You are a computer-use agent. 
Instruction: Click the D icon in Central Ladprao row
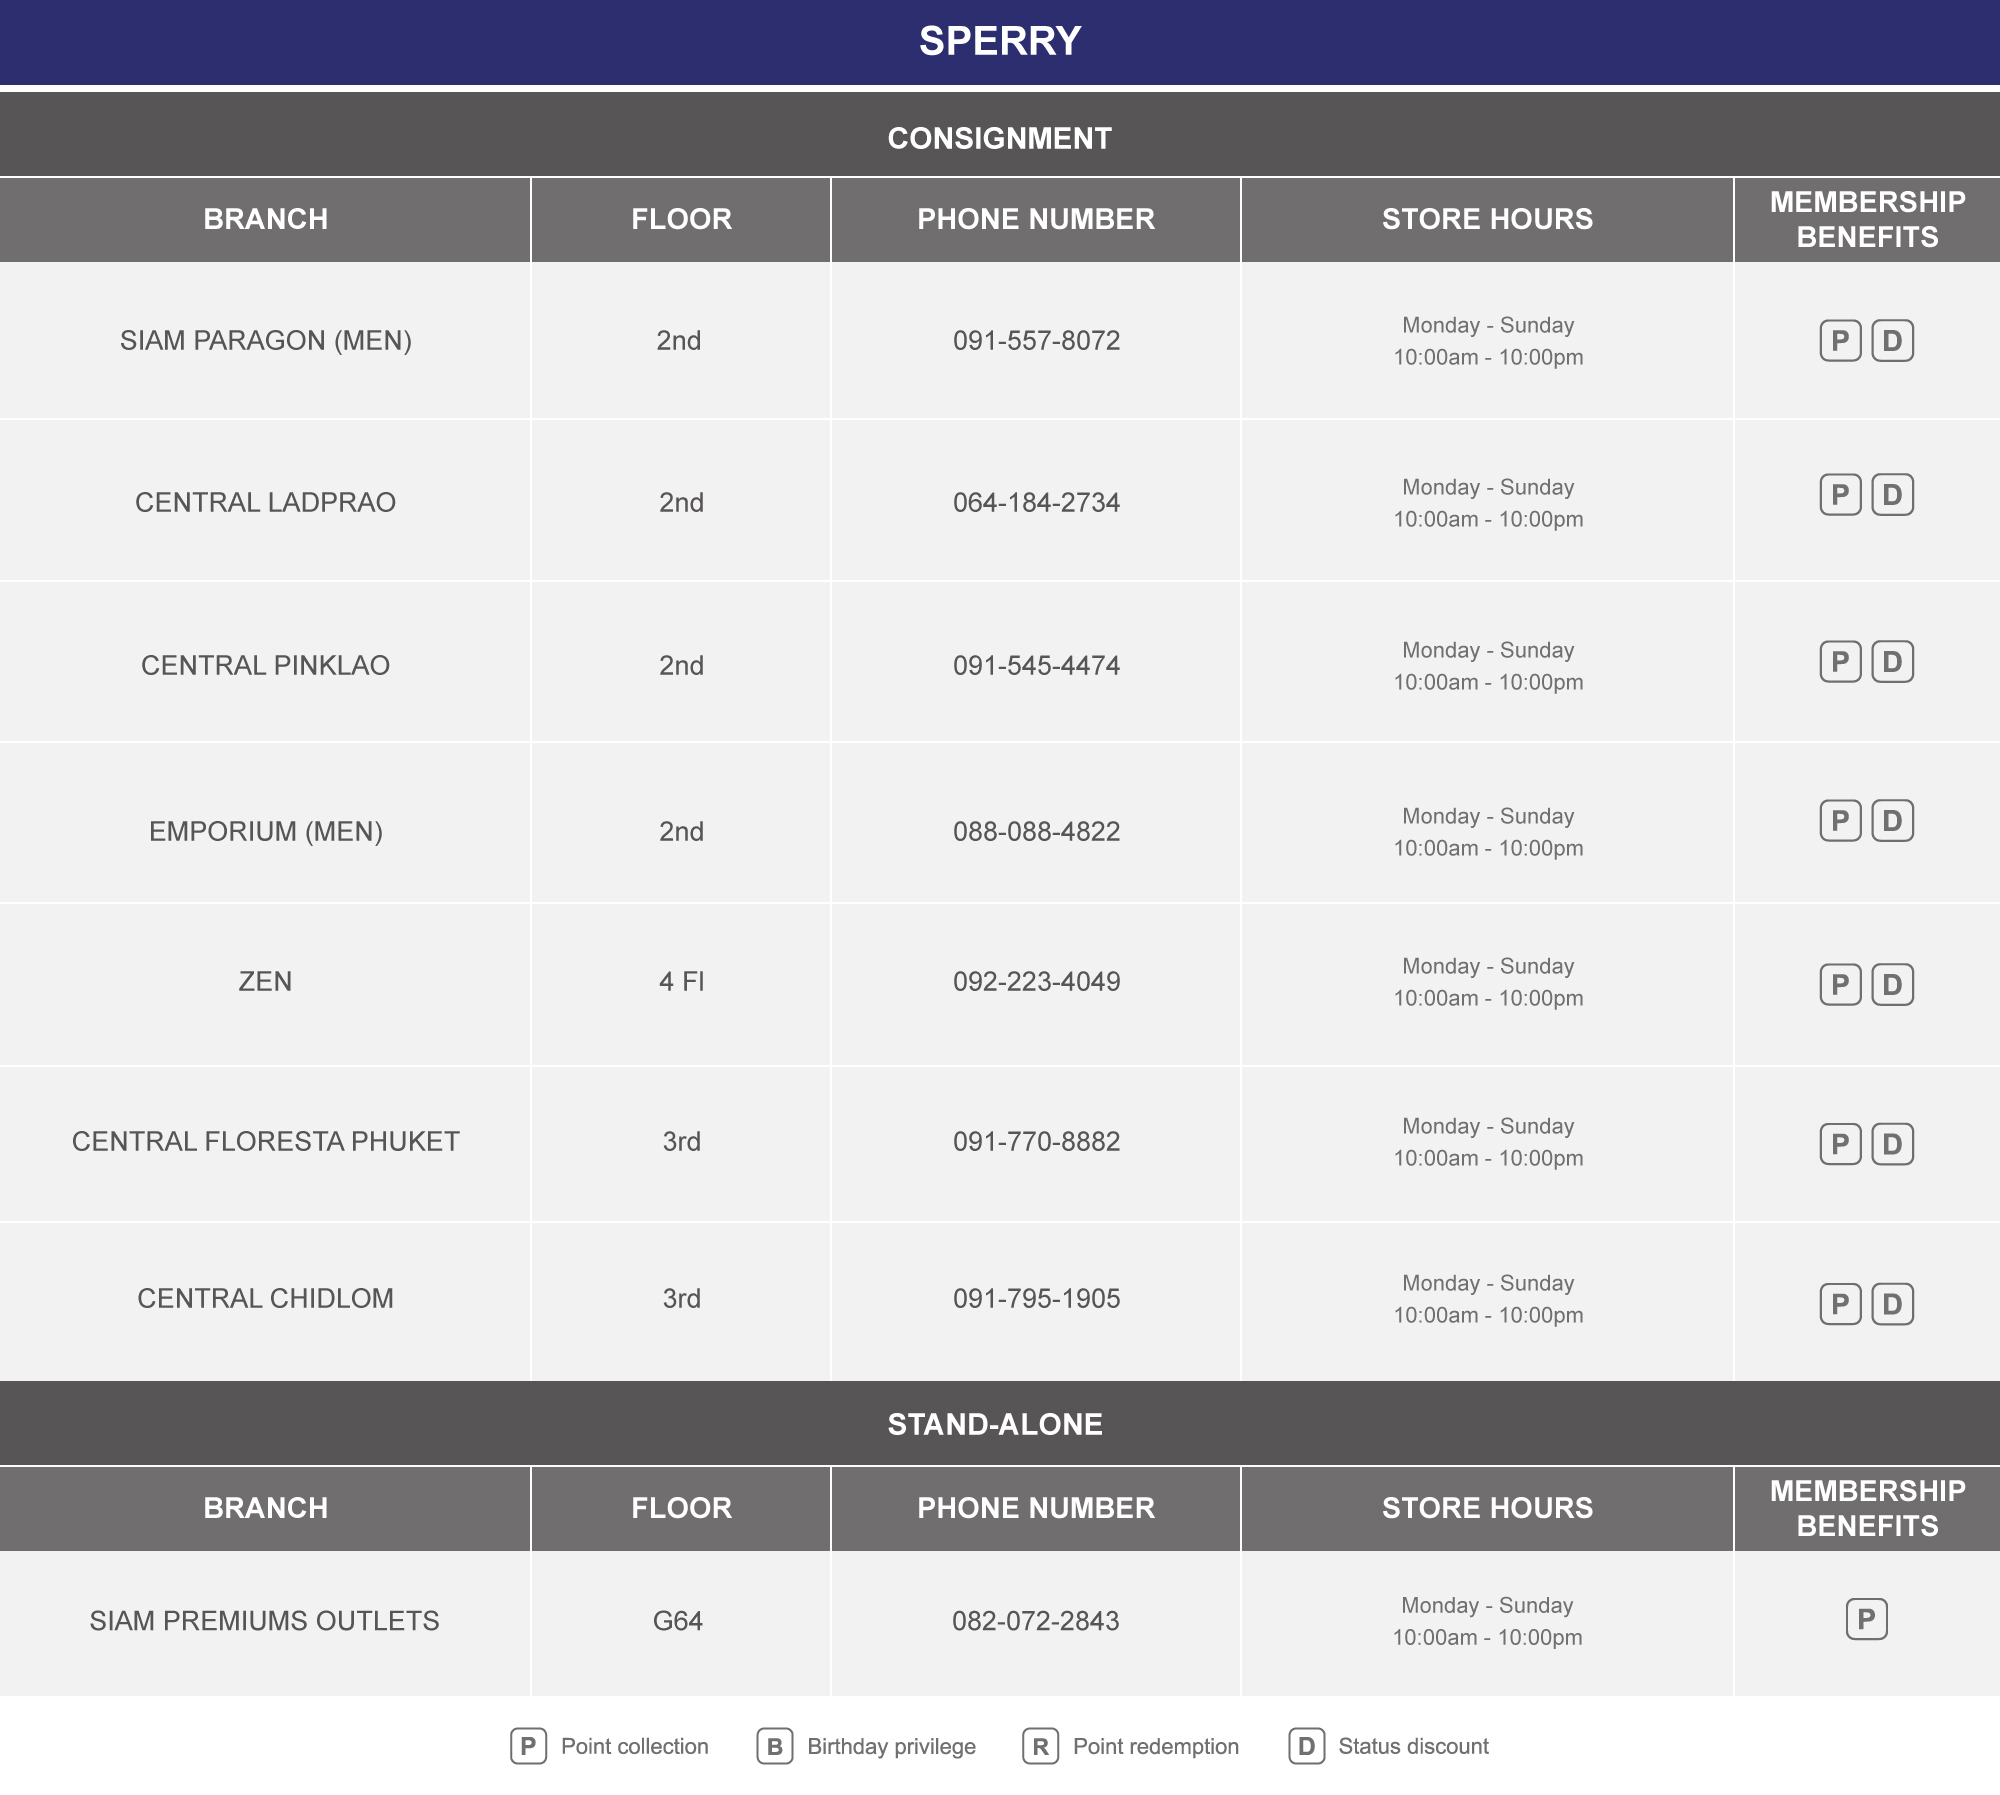click(x=1892, y=495)
